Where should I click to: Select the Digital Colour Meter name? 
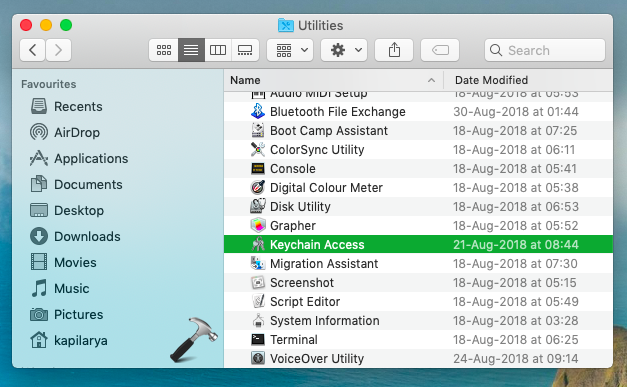(326, 188)
